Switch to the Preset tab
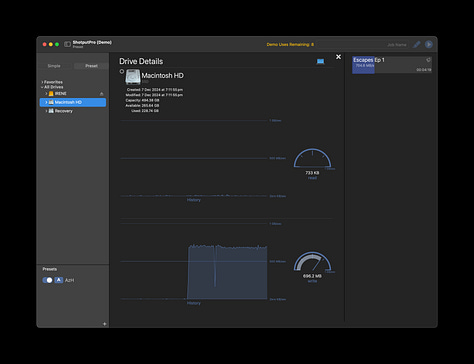This screenshot has height=364, width=474. [91, 66]
